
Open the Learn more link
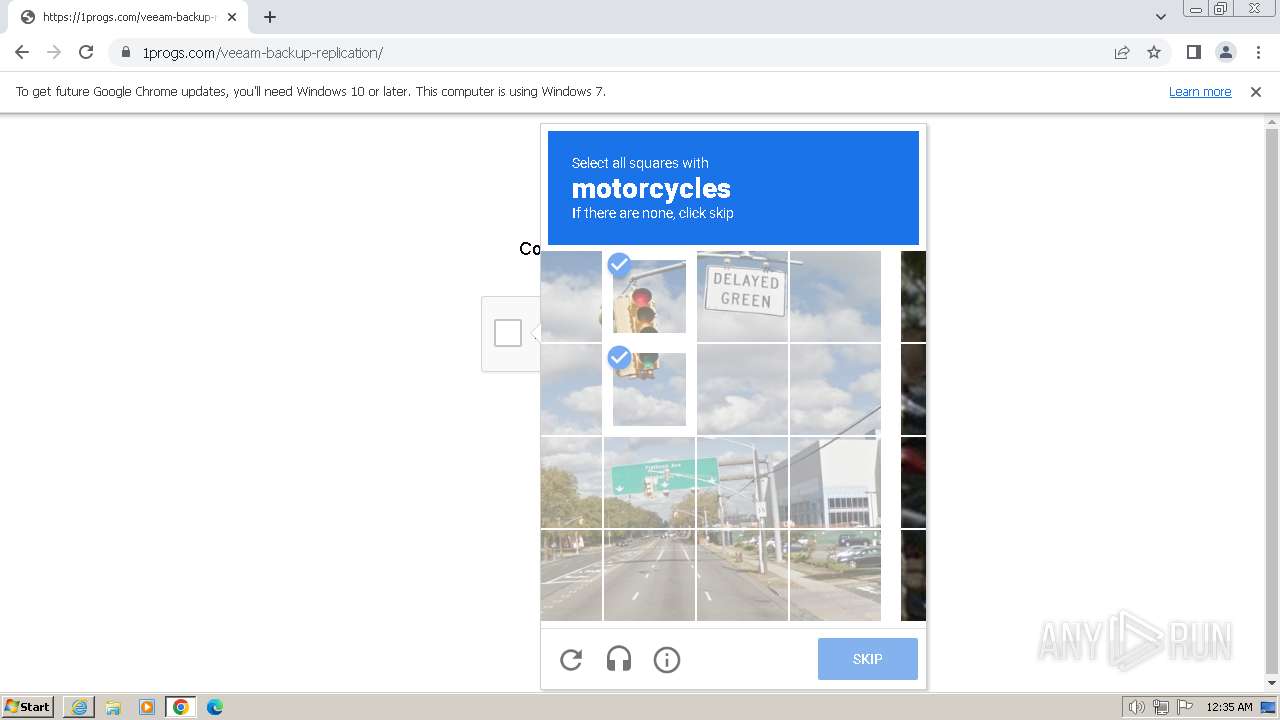(x=1200, y=91)
